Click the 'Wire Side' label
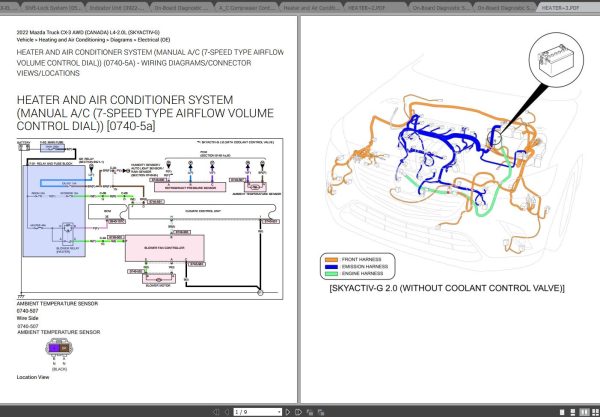 tap(27, 318)
